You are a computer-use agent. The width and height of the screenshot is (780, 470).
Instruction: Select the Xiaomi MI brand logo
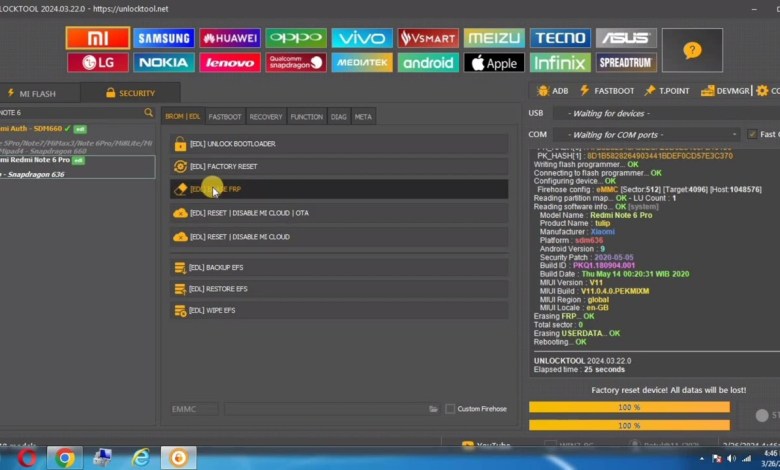pyautogui.click(x=97, y=38)
